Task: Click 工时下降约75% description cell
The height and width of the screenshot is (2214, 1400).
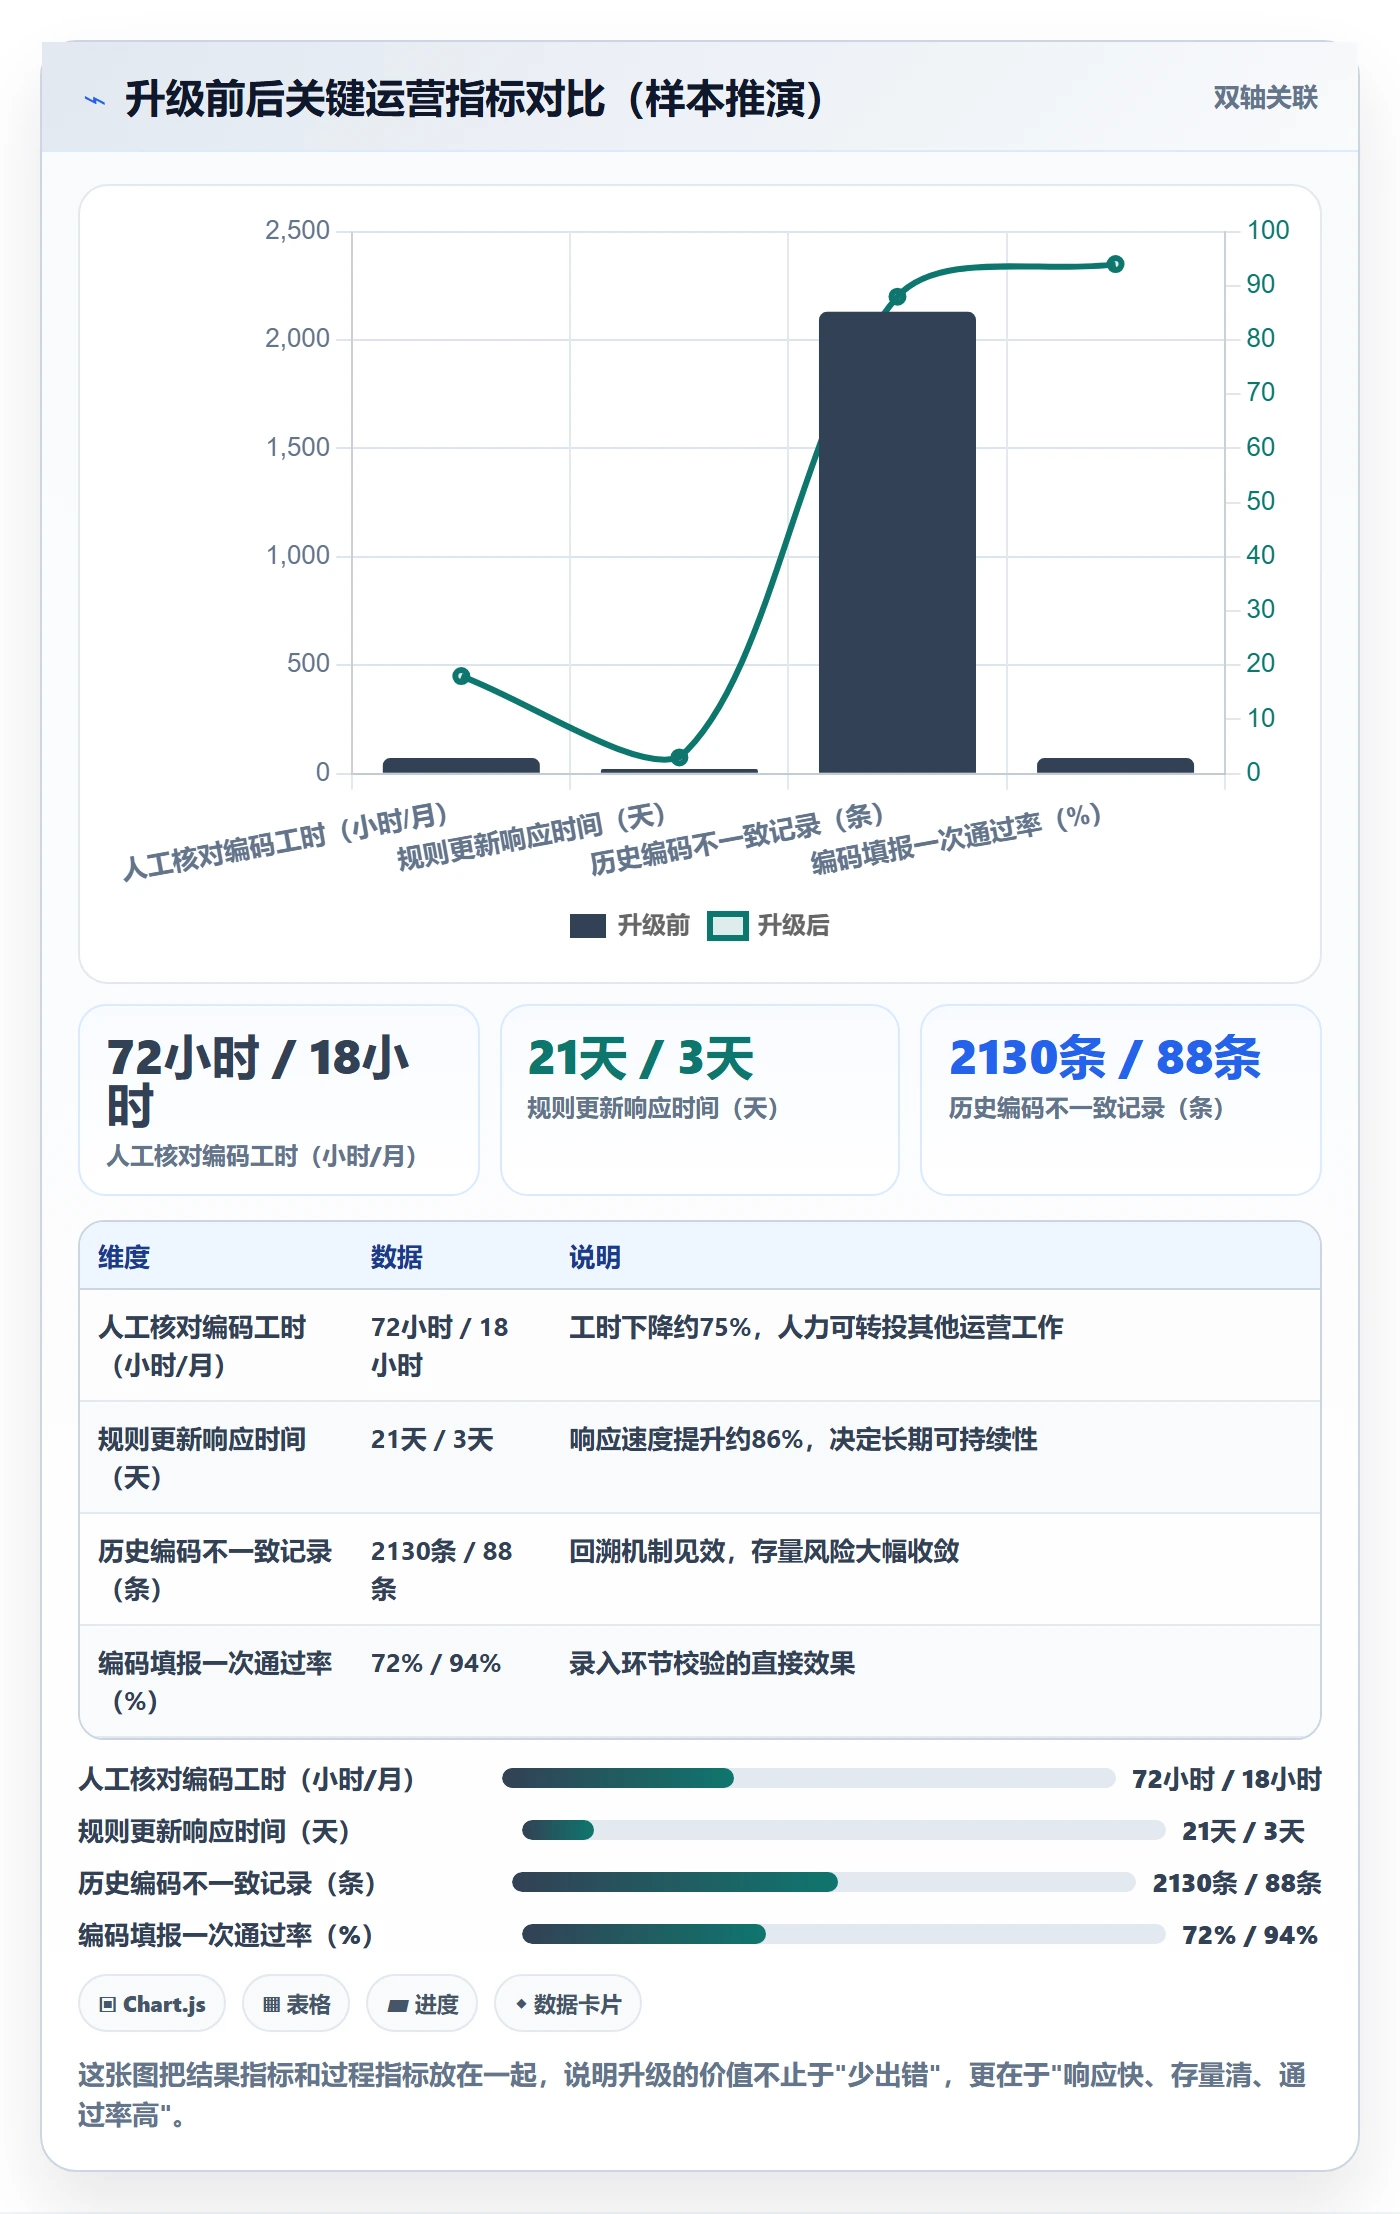Action: (816, 1327)
